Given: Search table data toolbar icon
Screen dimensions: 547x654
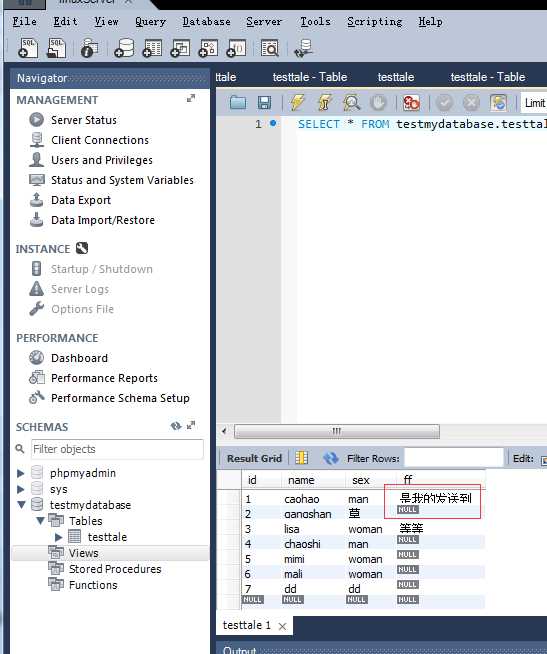Looking at the screenshot, I should [x=270, y=48].
